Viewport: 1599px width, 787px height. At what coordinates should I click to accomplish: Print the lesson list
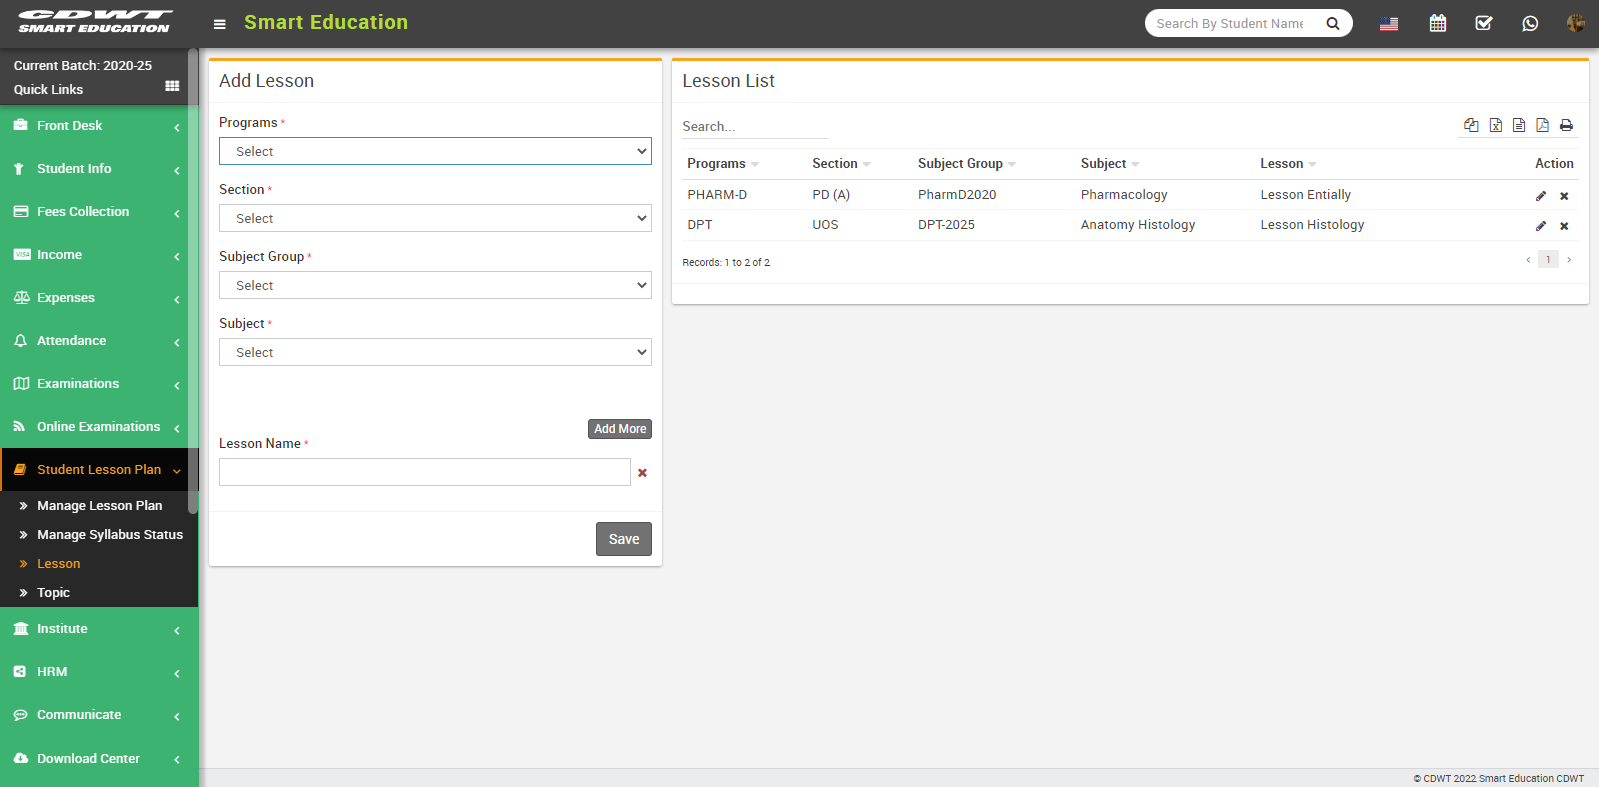coord(1566,125)
